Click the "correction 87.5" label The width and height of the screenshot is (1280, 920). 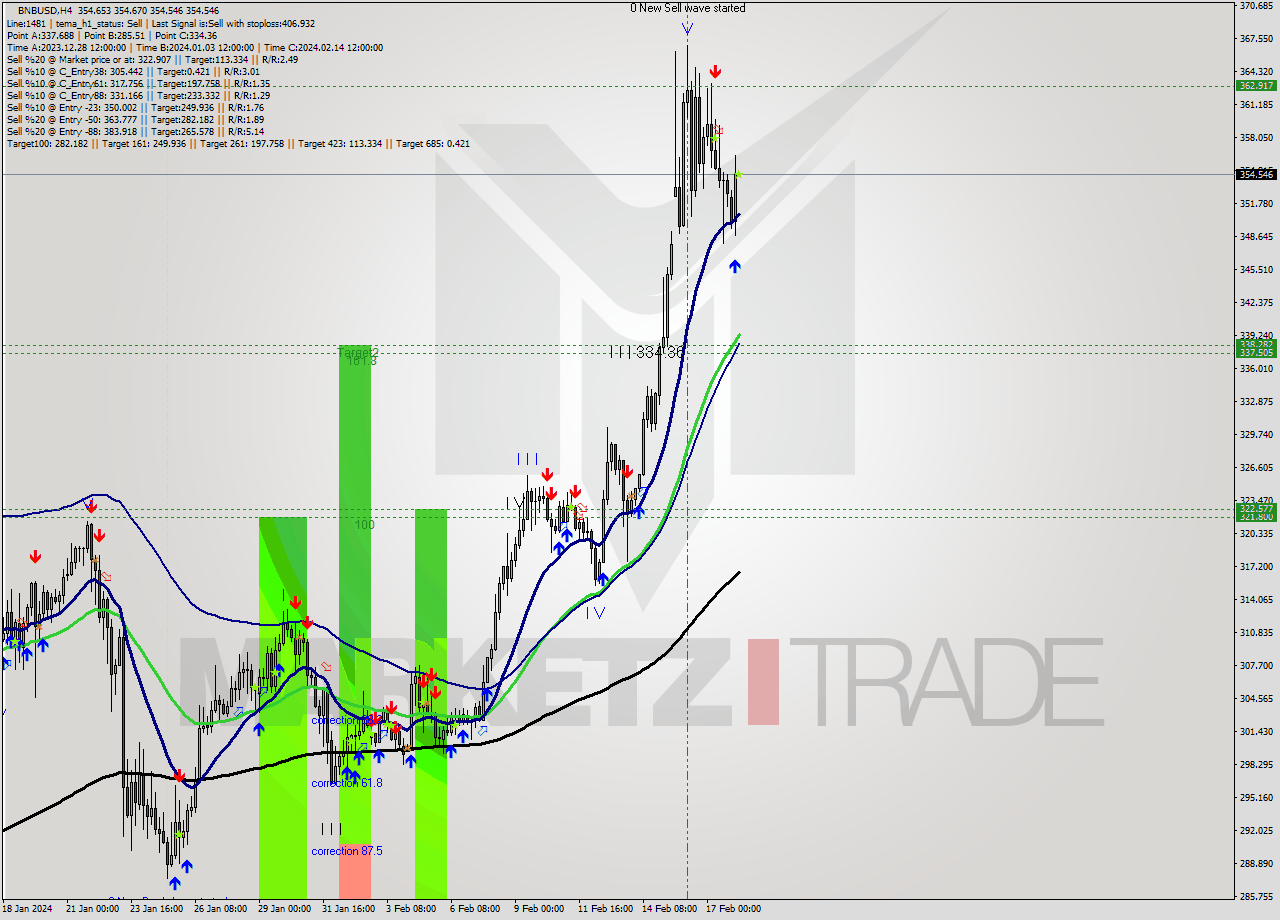pos(346,851)
